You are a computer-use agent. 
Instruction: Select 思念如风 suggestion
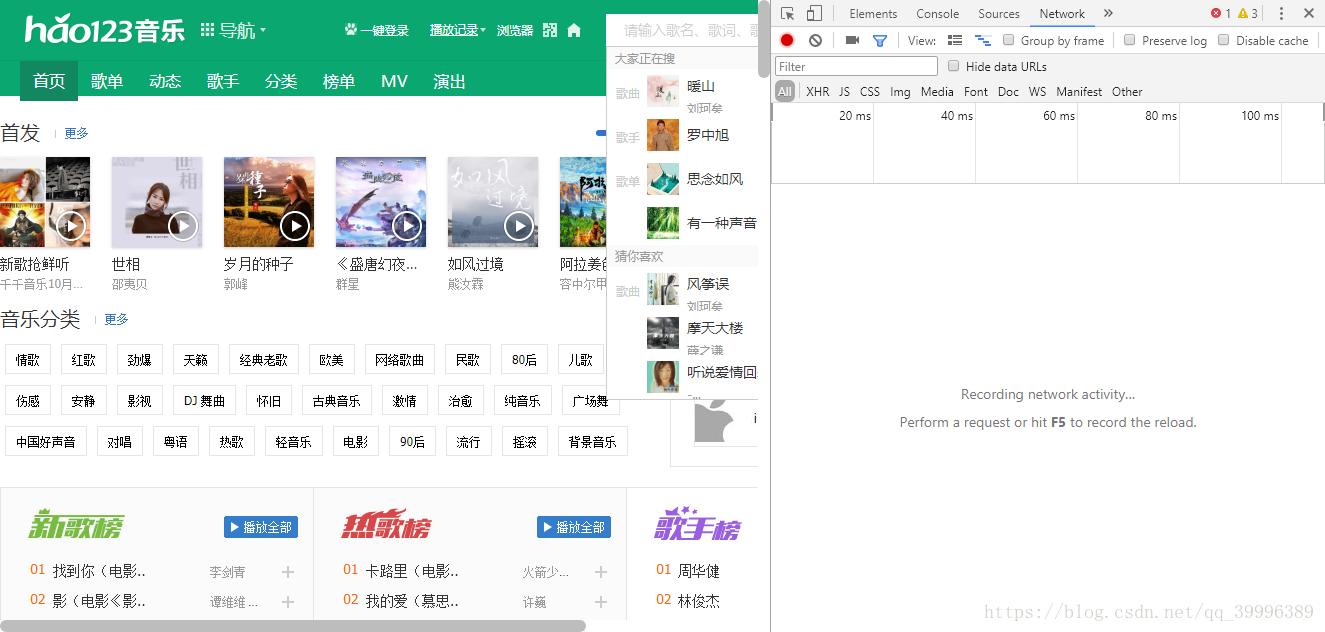tap(715, 179)
